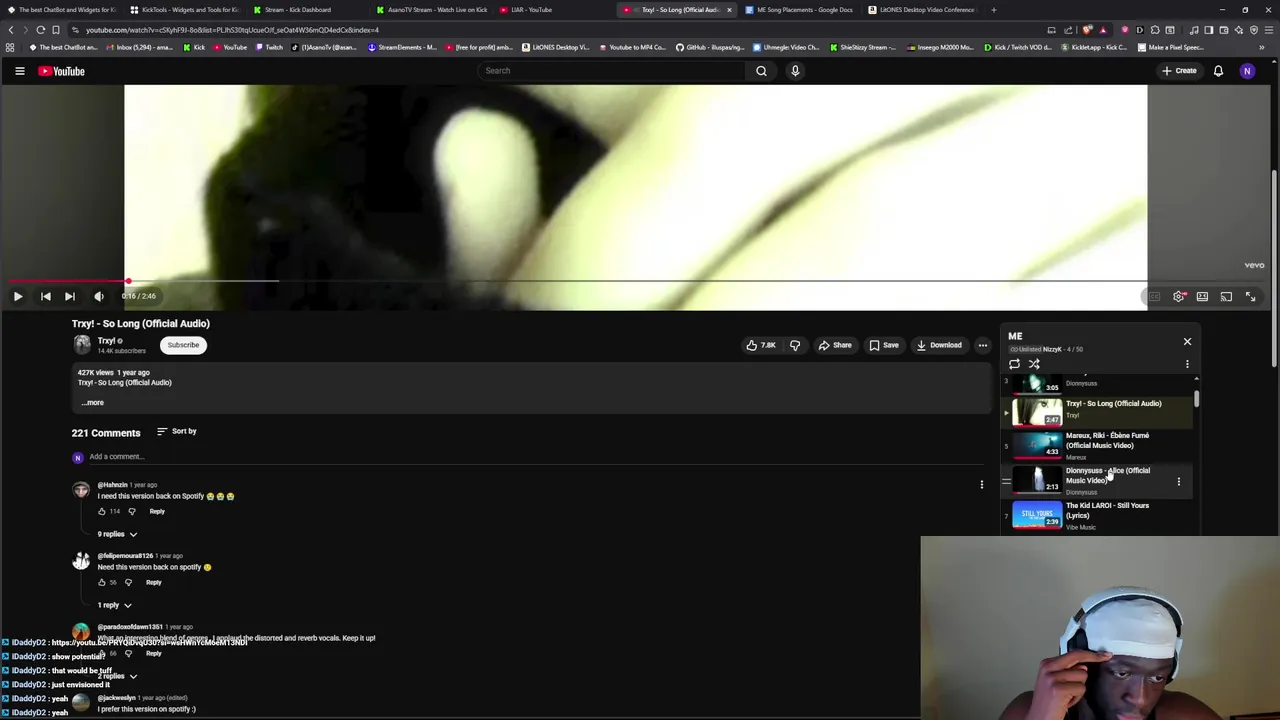Screen dimensions: 1280x720
Task: Open the StreamElements bookmark
Action: click(402, 47)
